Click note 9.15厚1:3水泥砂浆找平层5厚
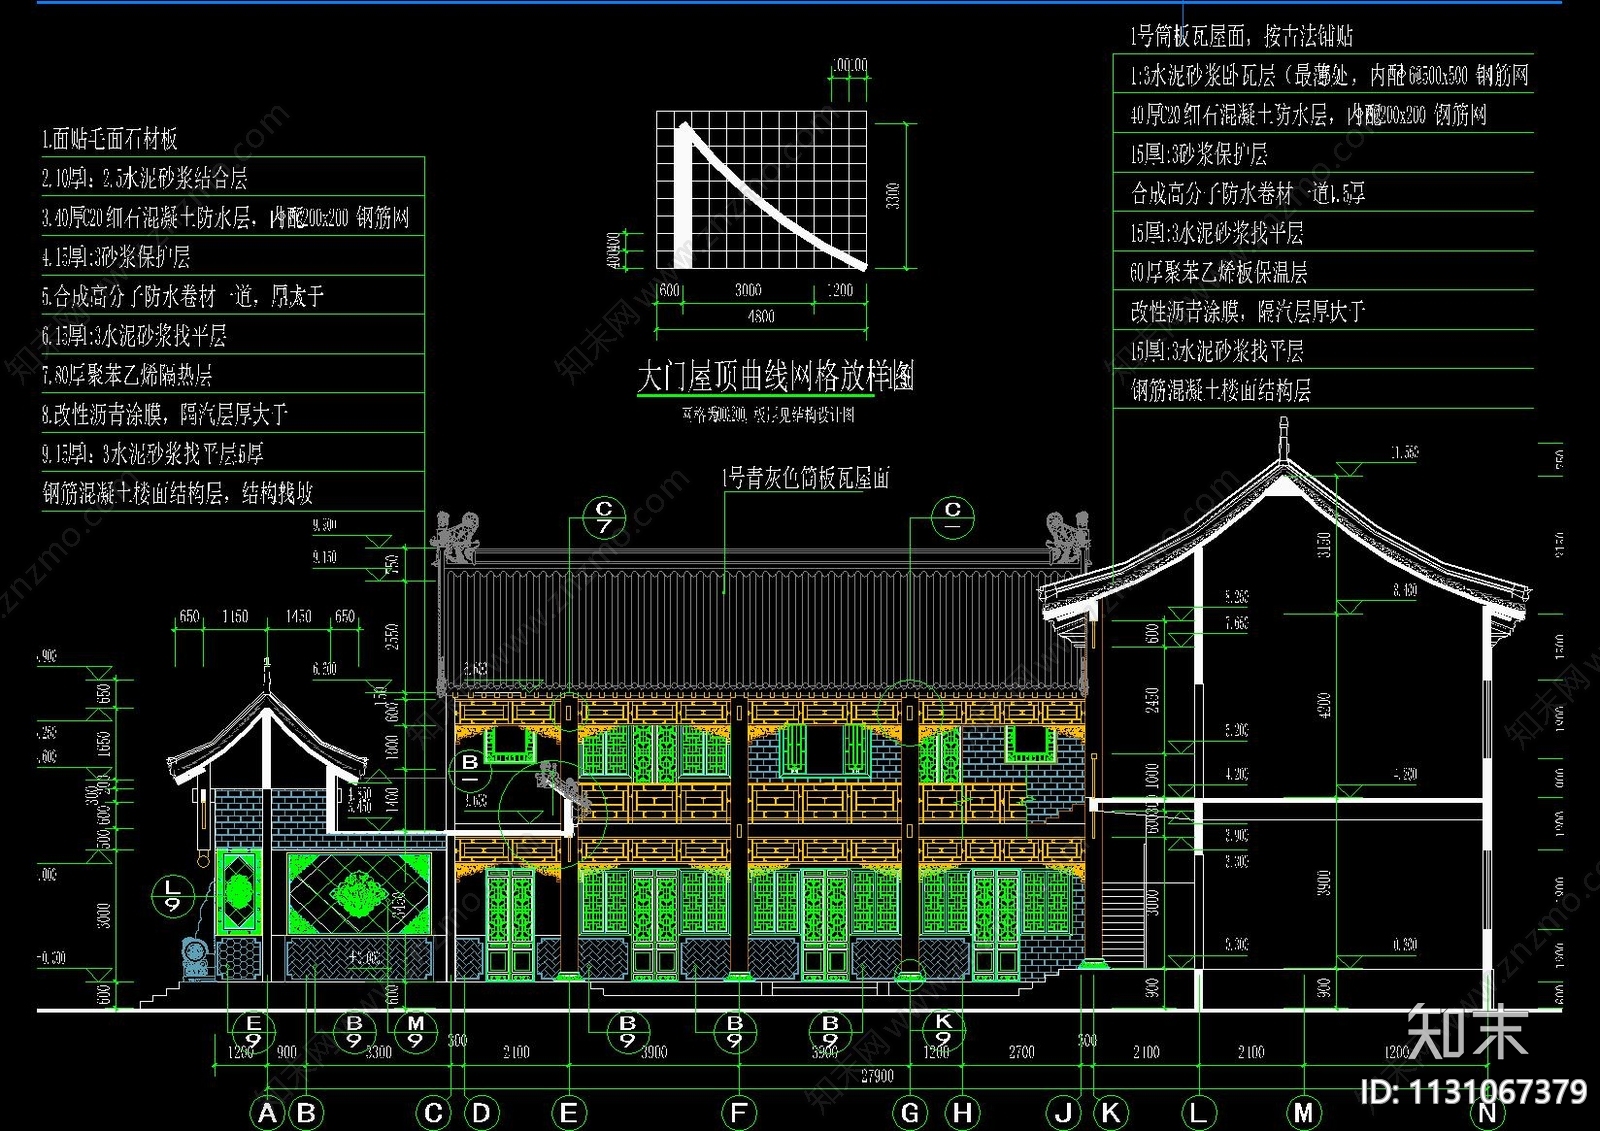The height and width of the screenshot is (1131, 1600). click(x=152, y=453)
